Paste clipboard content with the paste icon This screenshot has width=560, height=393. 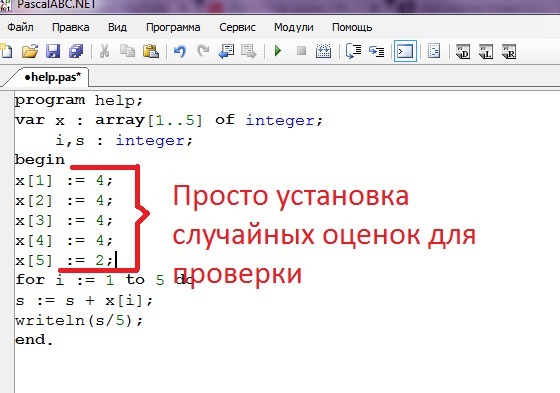coord(151,51)
